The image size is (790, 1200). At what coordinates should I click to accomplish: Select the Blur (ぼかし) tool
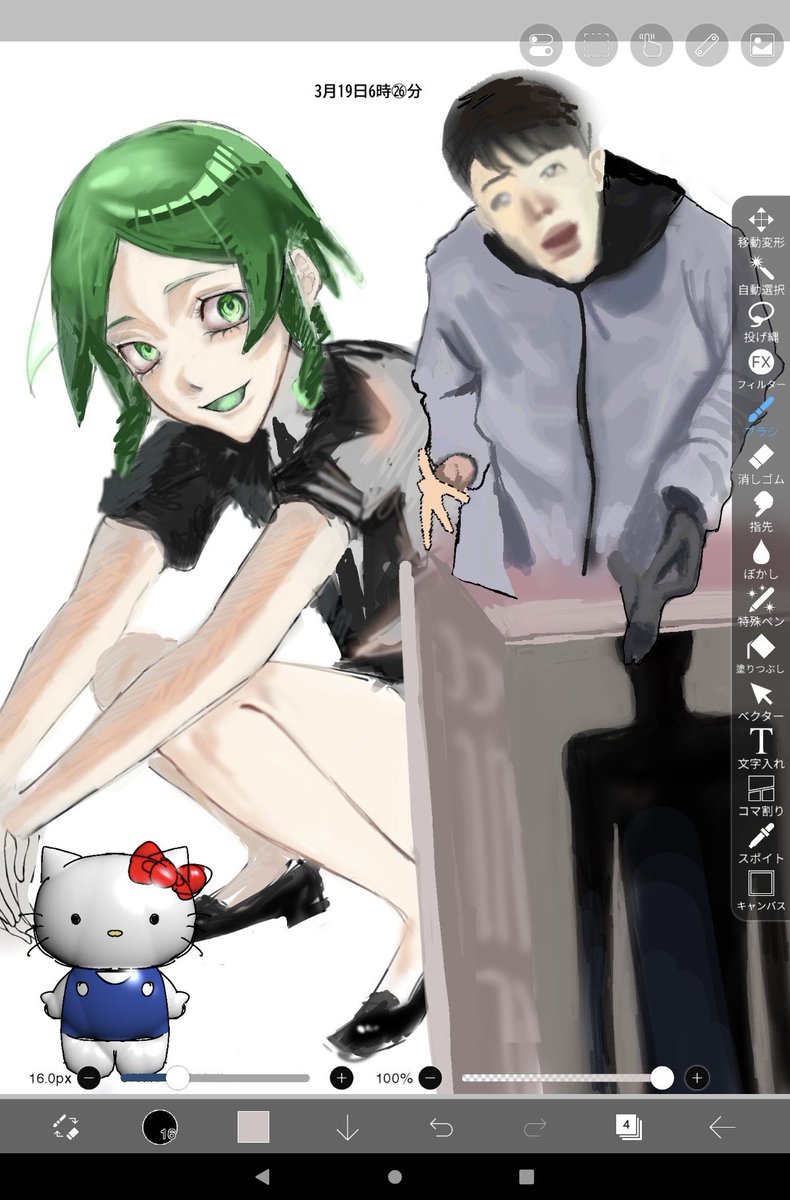pyautogui.click(x=761, y=559)
